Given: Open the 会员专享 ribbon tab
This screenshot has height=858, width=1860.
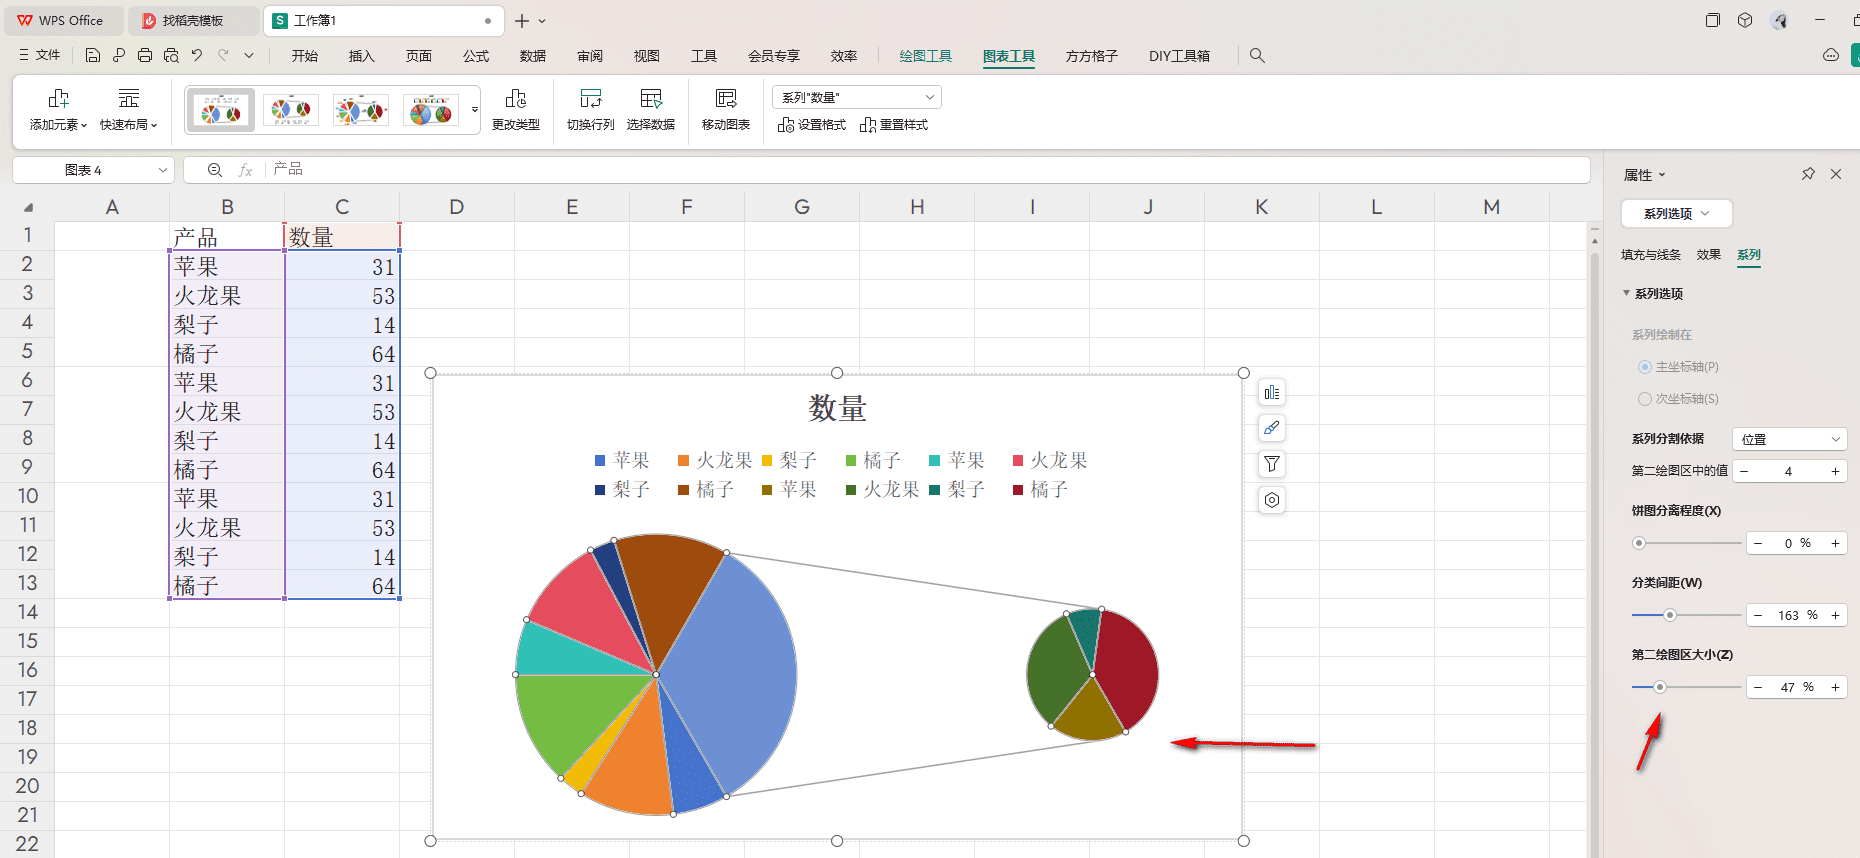Looking at the screenshot, I should click(774, 56).
